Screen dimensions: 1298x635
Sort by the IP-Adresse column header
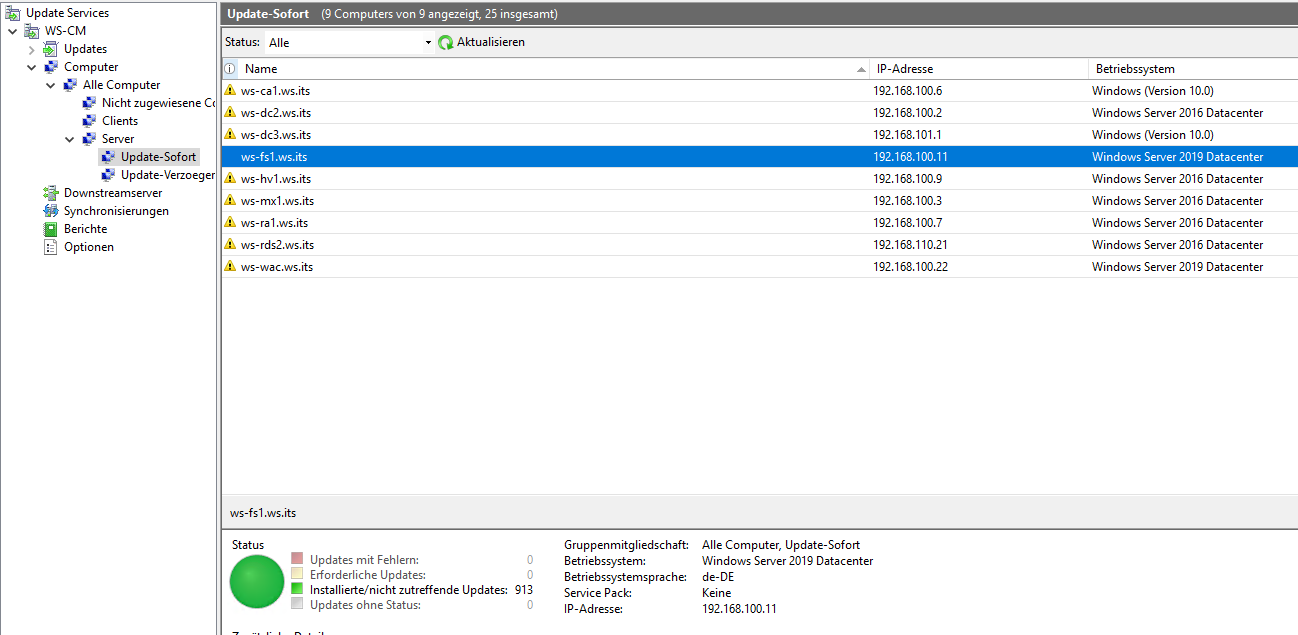pyautogui.click(x=979, y=69)
